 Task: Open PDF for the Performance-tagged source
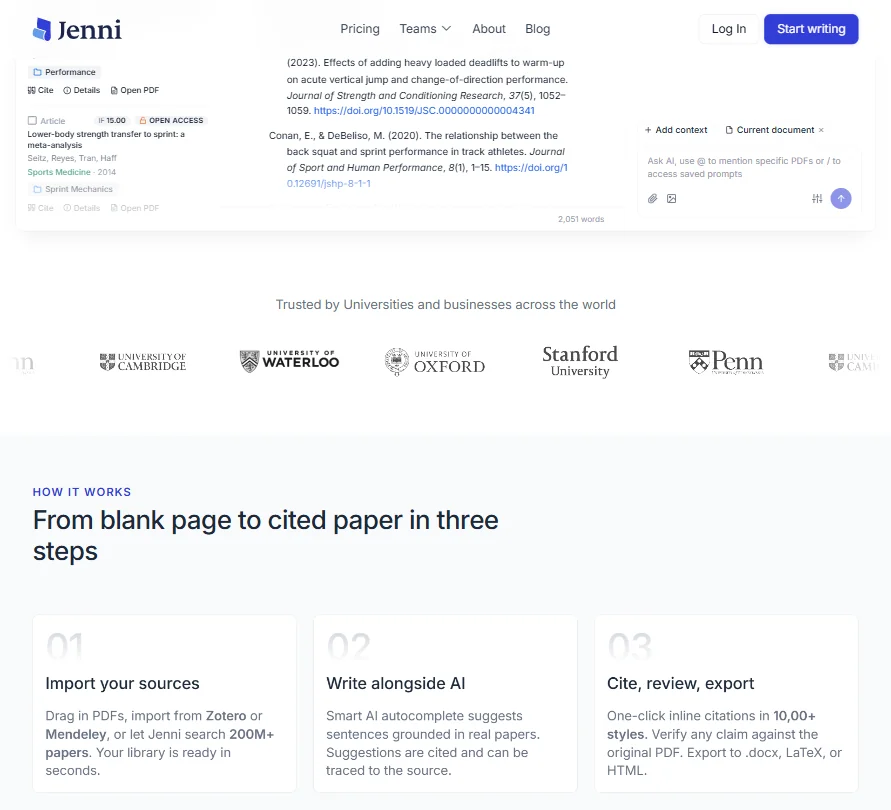(x=135, y=90)
